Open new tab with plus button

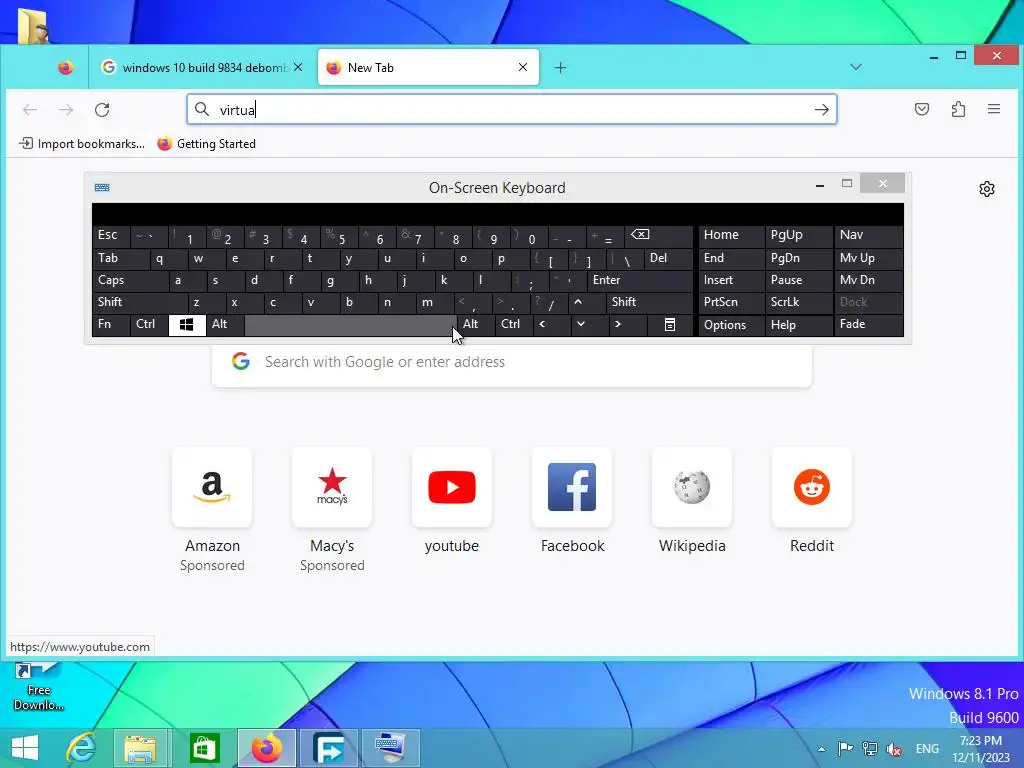(560, 67)
